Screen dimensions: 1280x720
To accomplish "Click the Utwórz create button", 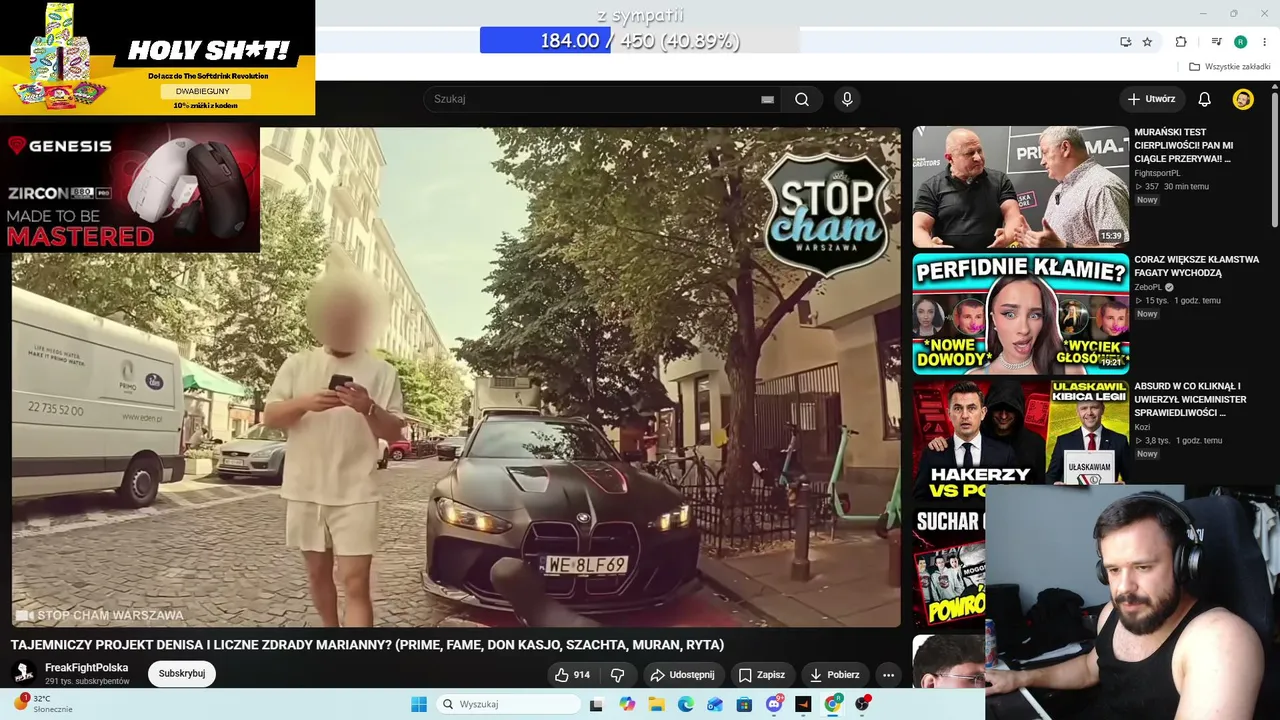I will pos(1152,99).
